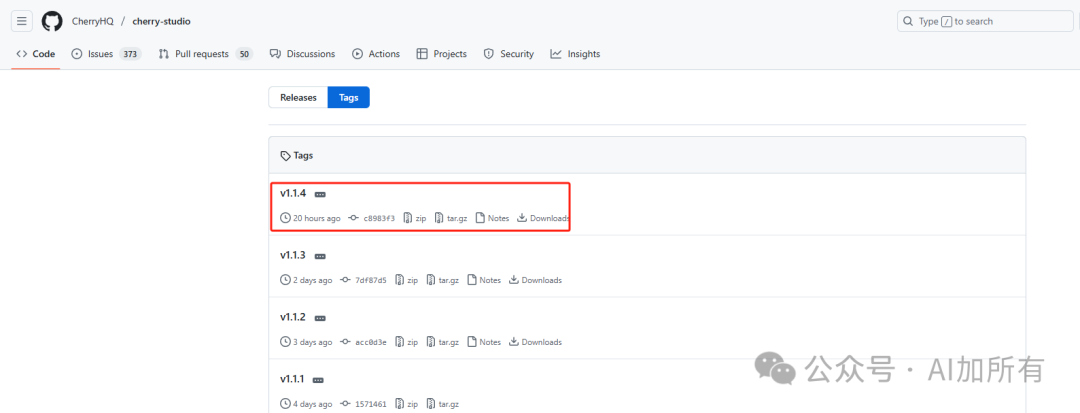Screen dimensions: 1080x413
Task: Expand the ellipsis next to v1.1.3
Action: [320, 256]
